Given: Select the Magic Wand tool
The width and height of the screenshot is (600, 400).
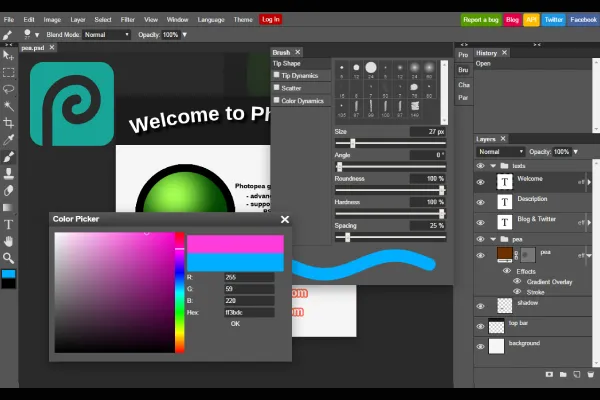Looking at the screenshot, I should coord(8,106).
